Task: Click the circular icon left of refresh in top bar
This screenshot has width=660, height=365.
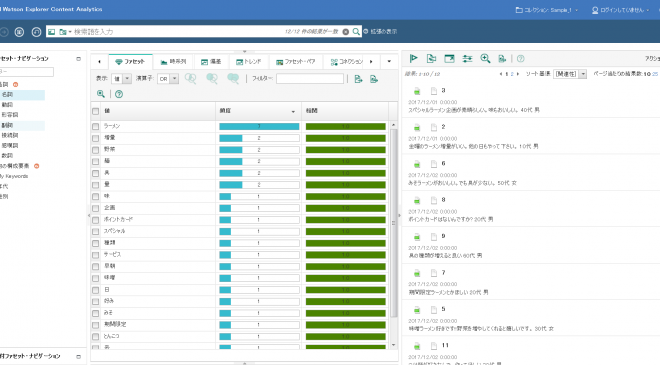Action: tap(19, 32)
